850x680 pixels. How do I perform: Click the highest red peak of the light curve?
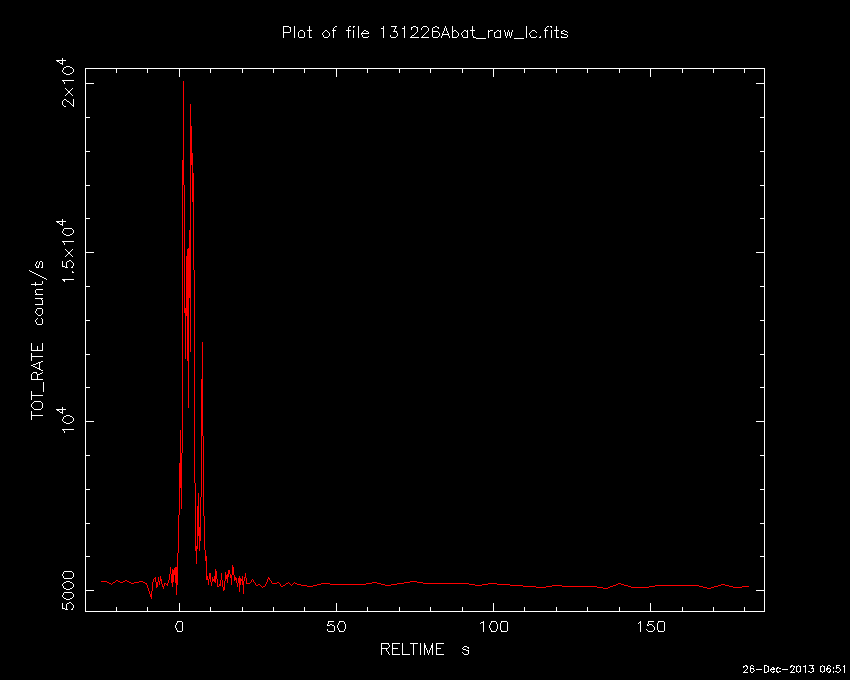point(183,82)
